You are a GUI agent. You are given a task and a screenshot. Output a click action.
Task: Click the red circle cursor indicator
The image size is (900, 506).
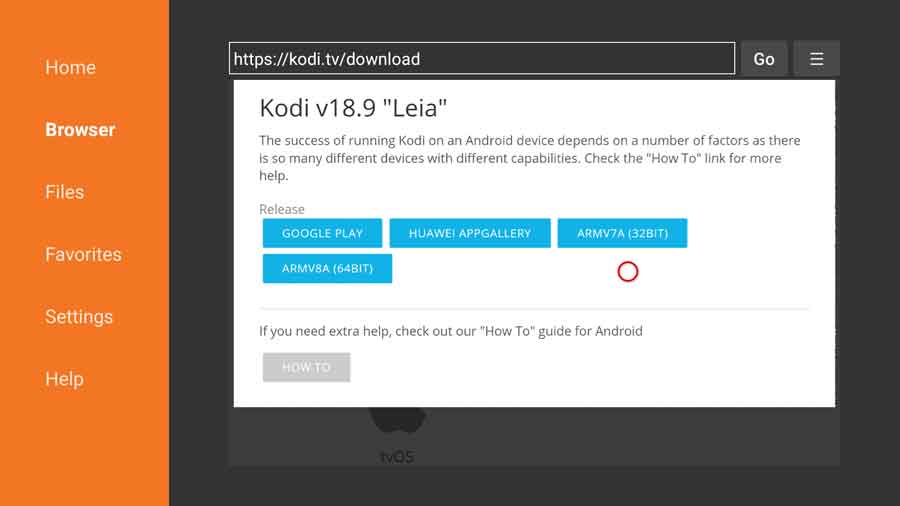627,271
